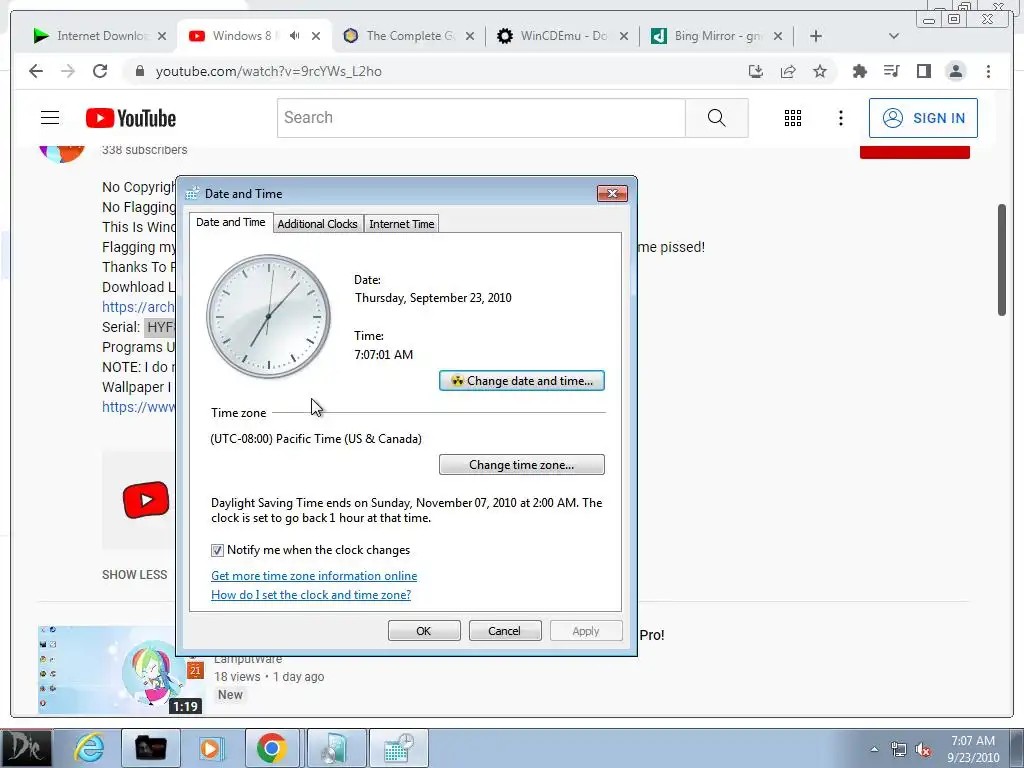
Task: Confirm the dialog with OK
Action: point(424,631)
